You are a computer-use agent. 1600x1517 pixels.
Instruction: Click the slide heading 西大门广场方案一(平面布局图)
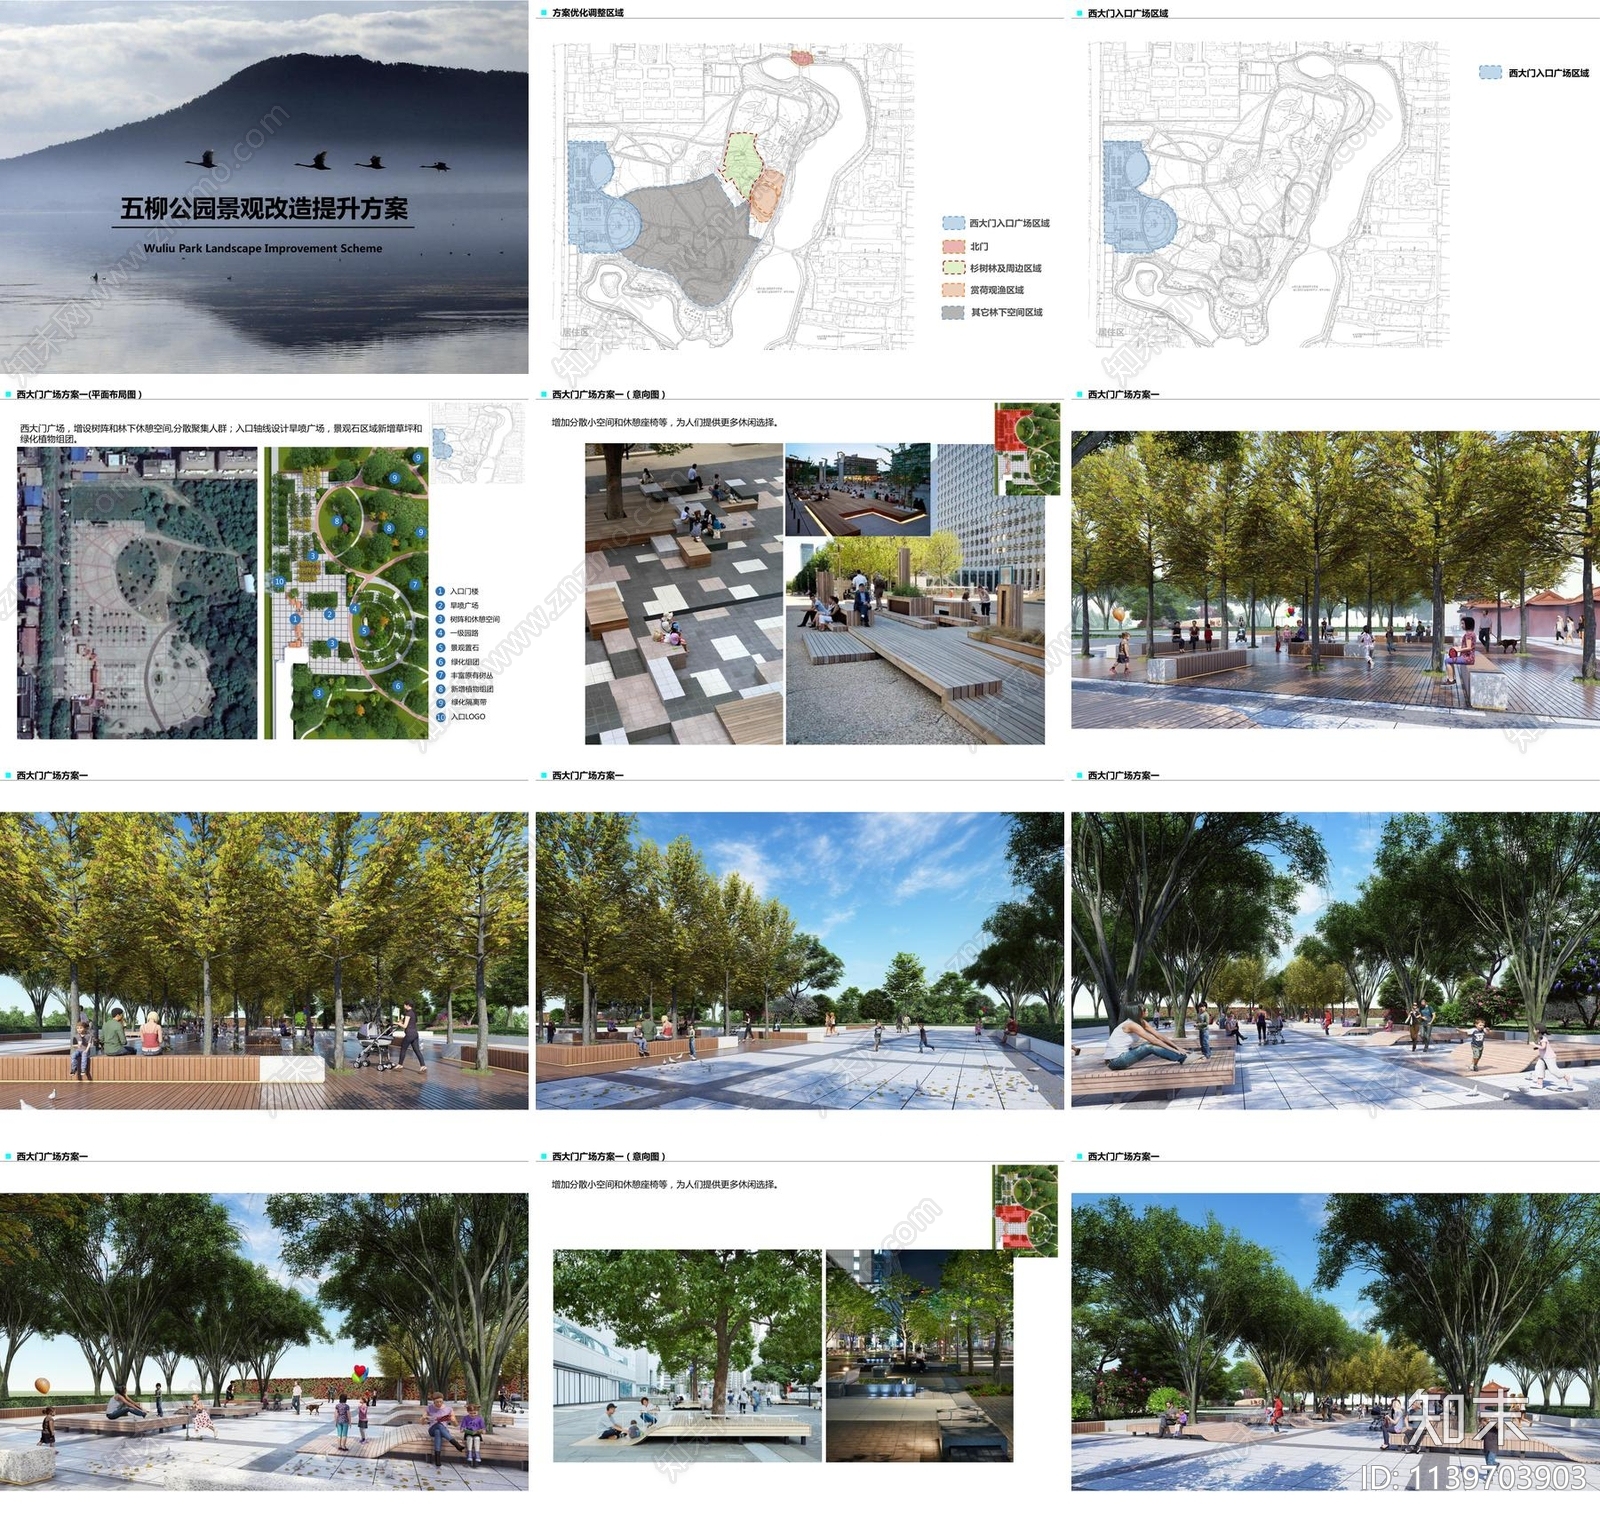79,395
